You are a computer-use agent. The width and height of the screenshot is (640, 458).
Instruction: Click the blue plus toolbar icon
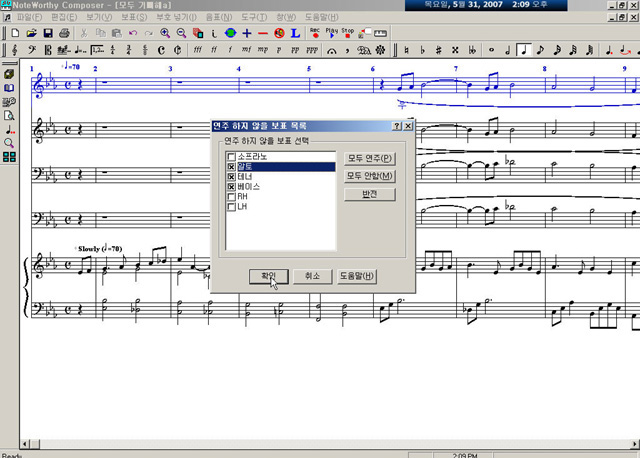[247, 33]
